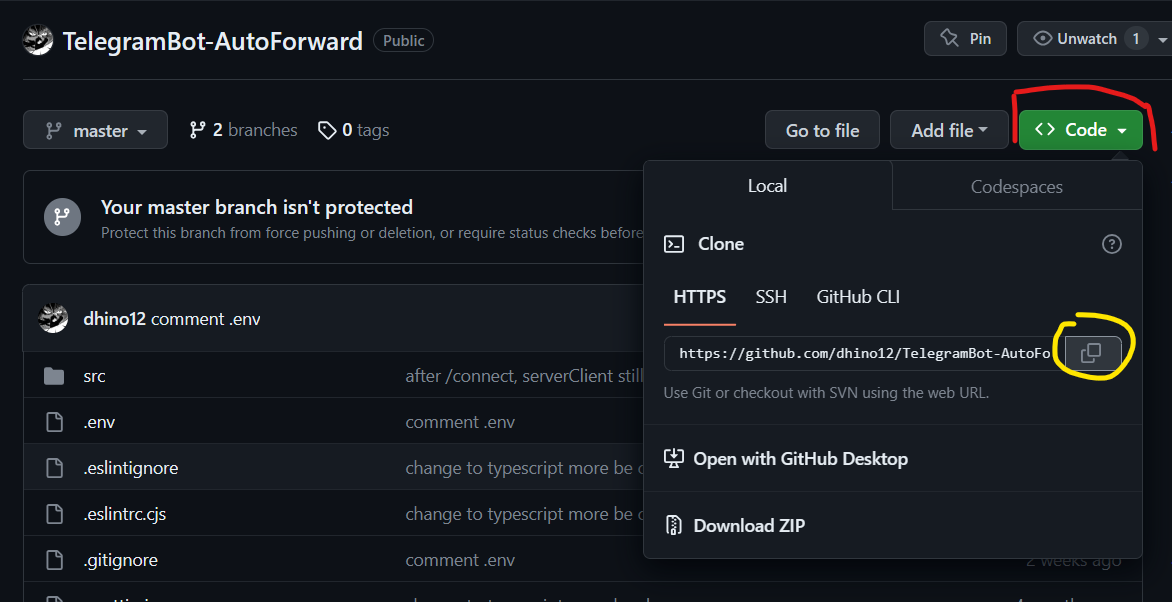Select the SSH clone tab
Screen dimensions: 1172x602
point(771,297)
